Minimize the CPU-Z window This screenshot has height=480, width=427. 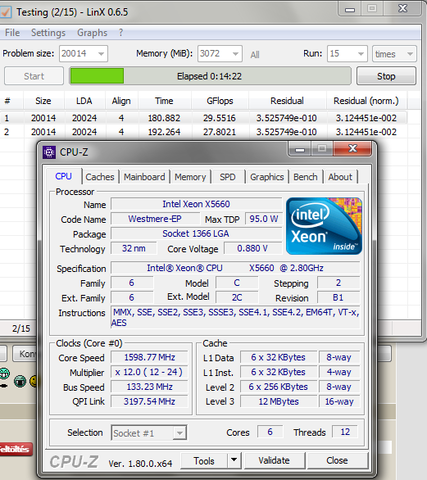300,149
